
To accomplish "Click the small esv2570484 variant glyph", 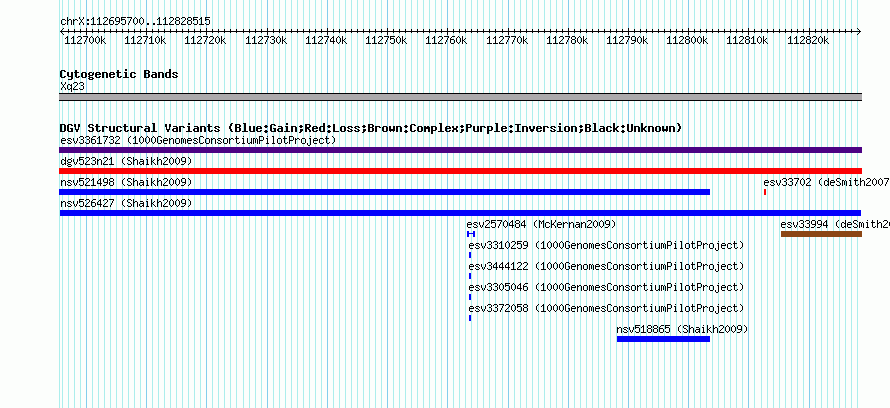I will click(x=471, y=234).
